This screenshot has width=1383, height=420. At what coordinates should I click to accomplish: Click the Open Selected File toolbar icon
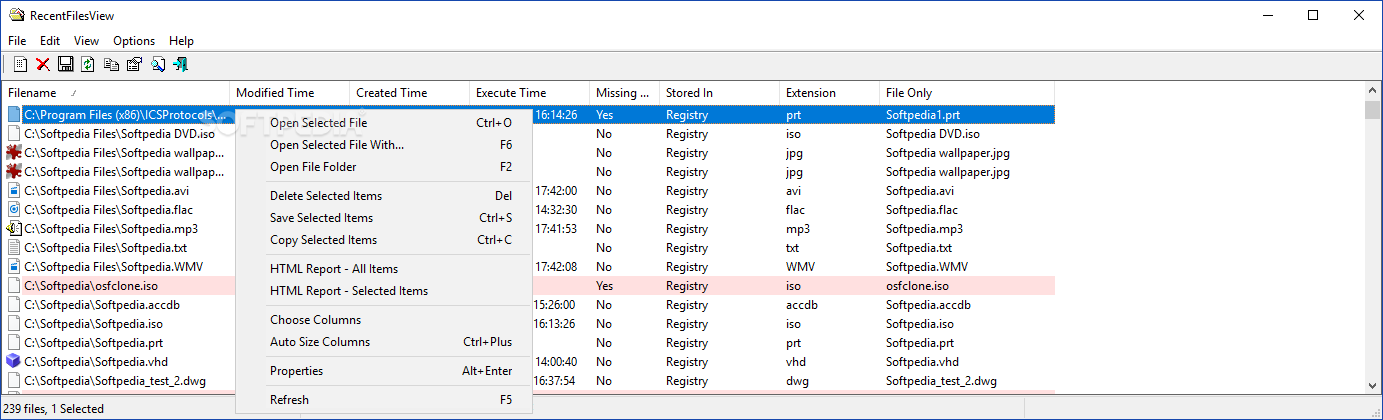coord(20,64)
